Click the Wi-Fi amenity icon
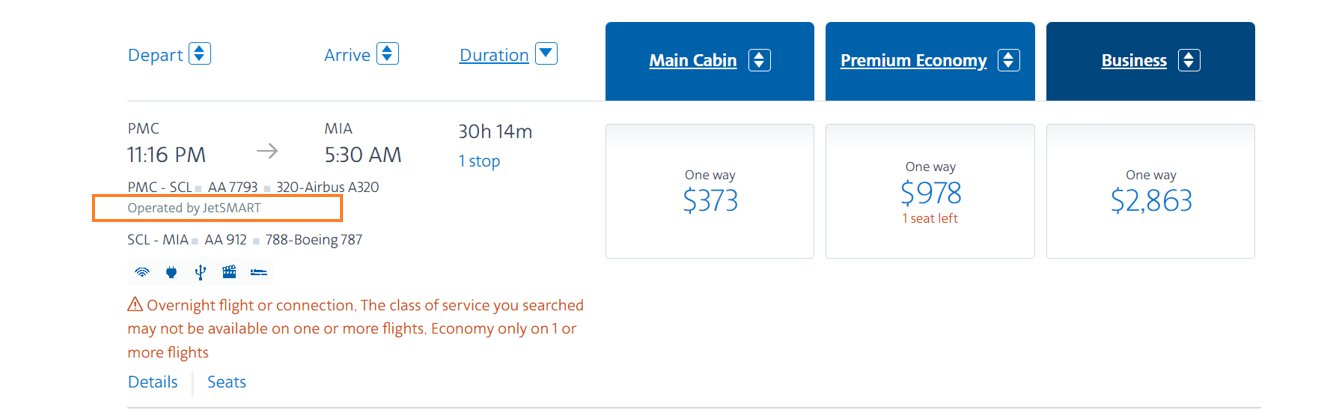The height and width of the screenshot is (409, 1324). click(x=141, y=272)
